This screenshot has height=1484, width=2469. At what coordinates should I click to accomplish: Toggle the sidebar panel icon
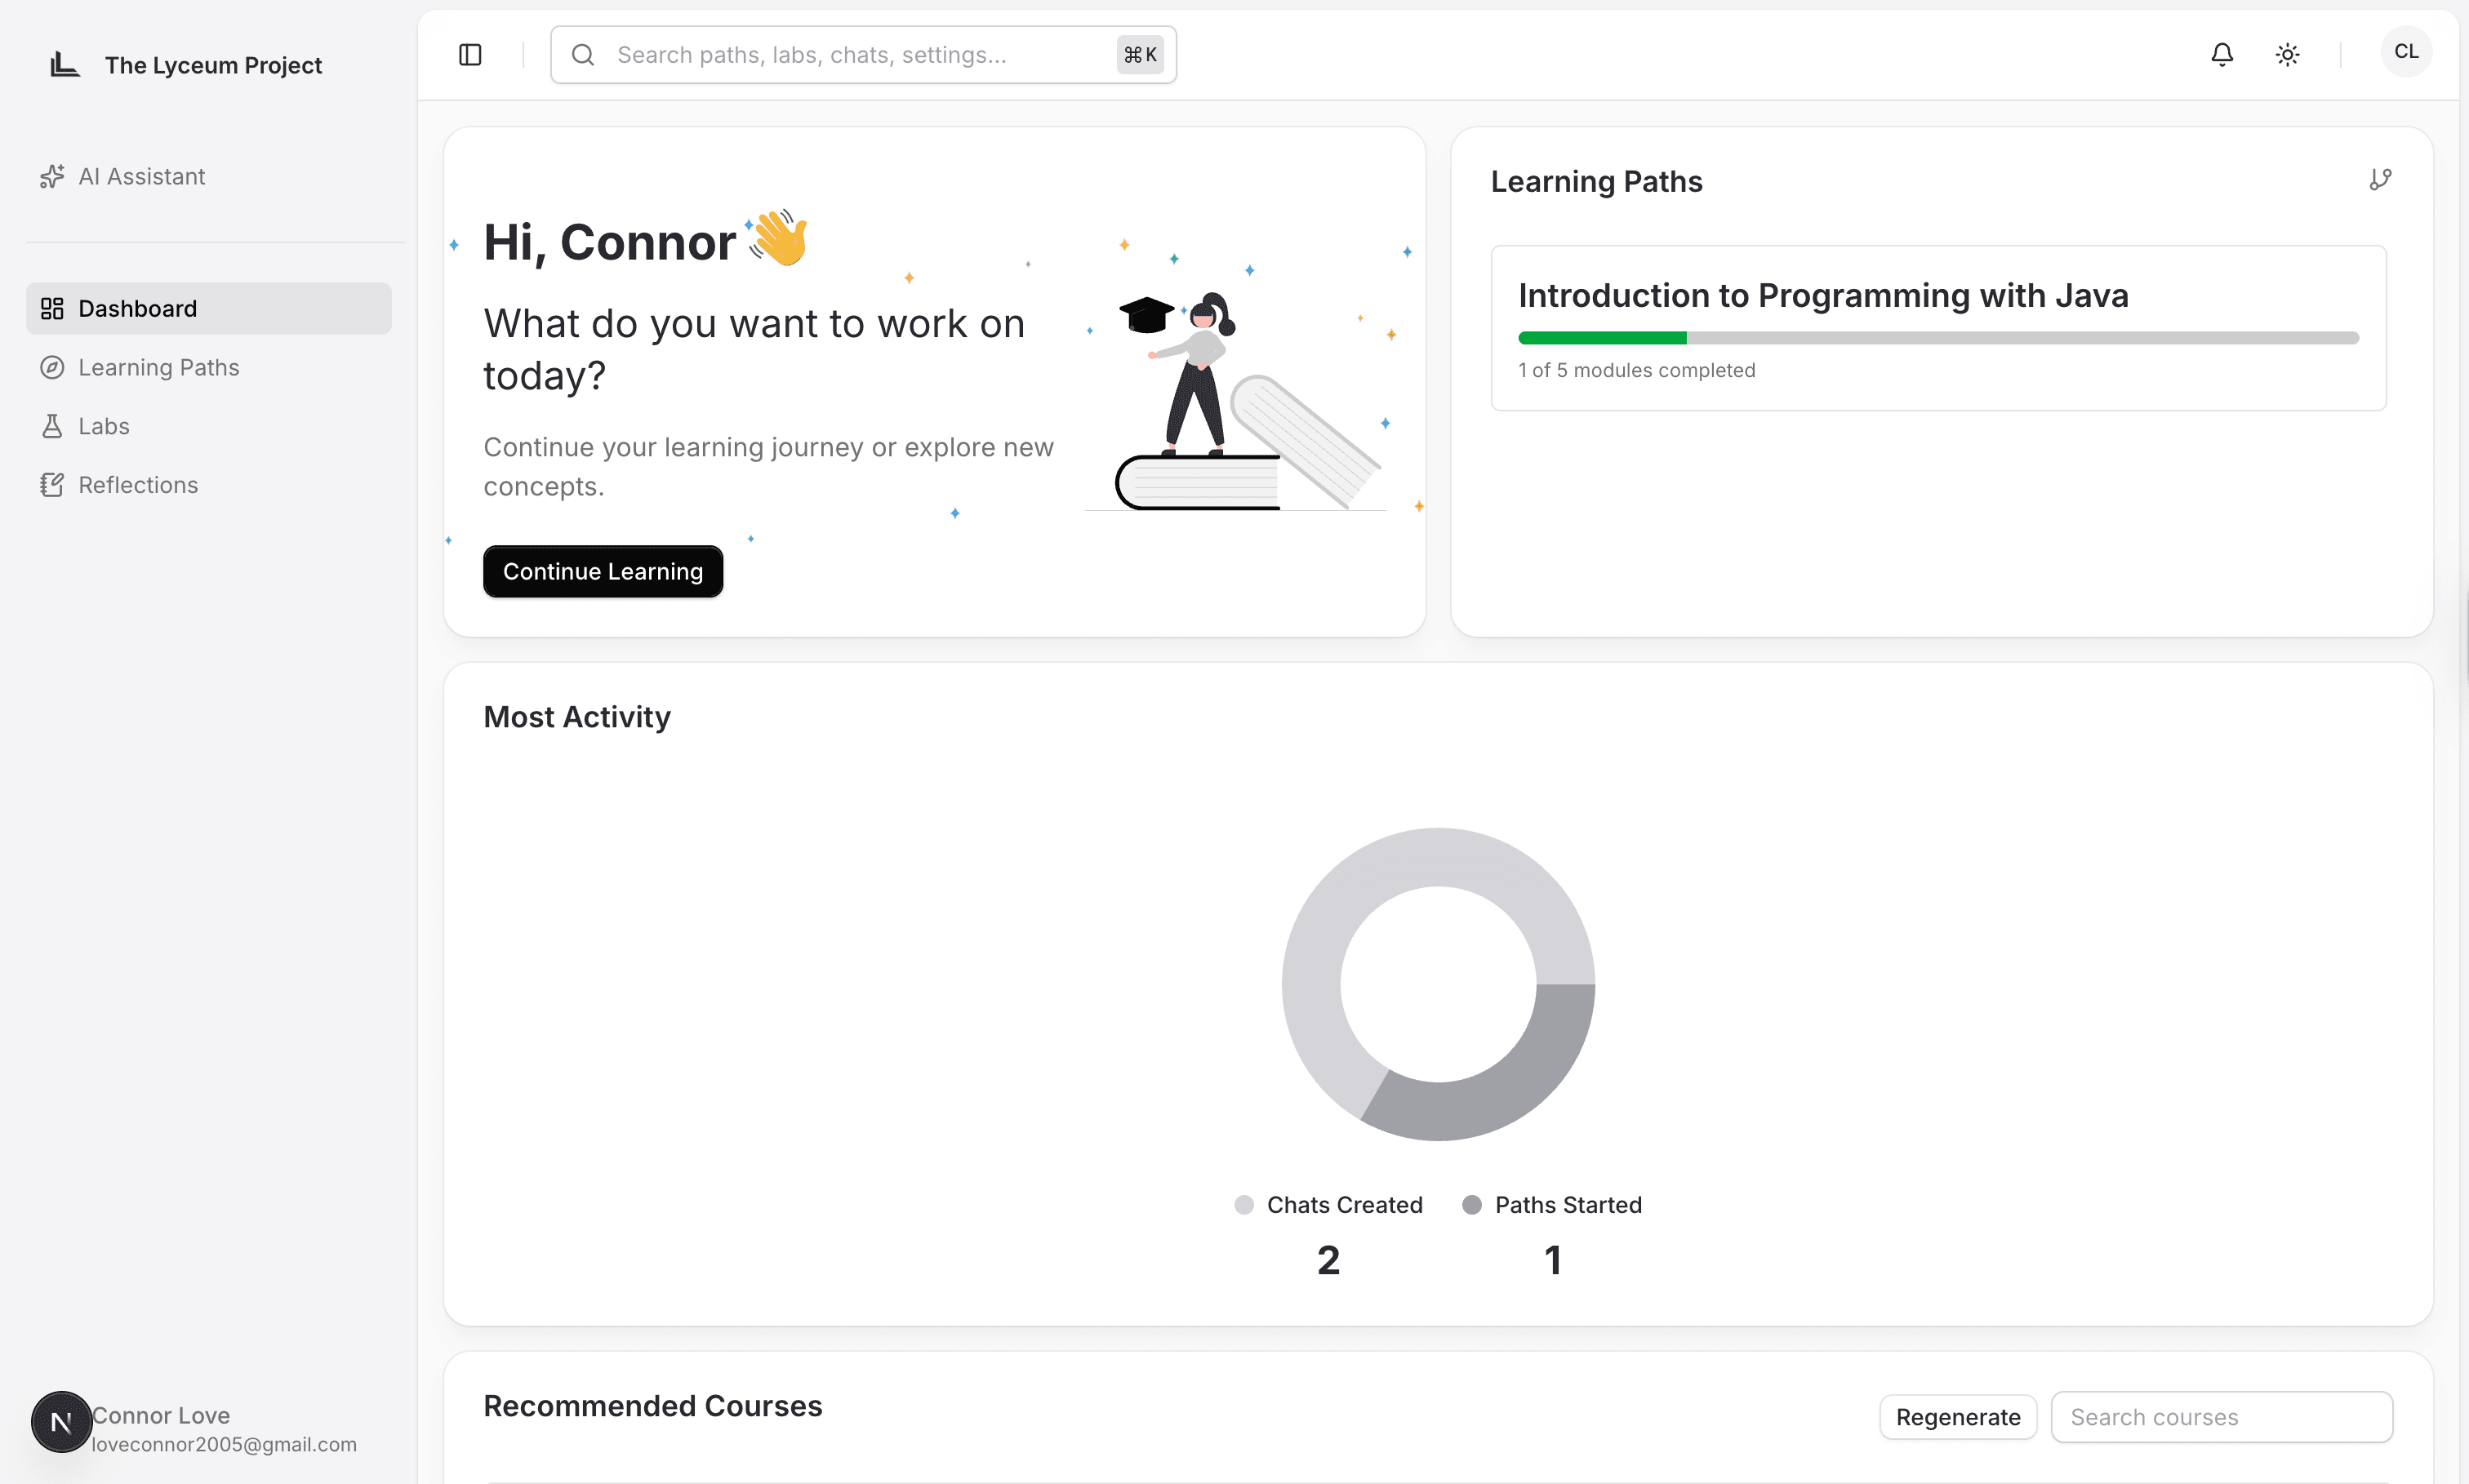pyautogui.click(x=470, y=55)
